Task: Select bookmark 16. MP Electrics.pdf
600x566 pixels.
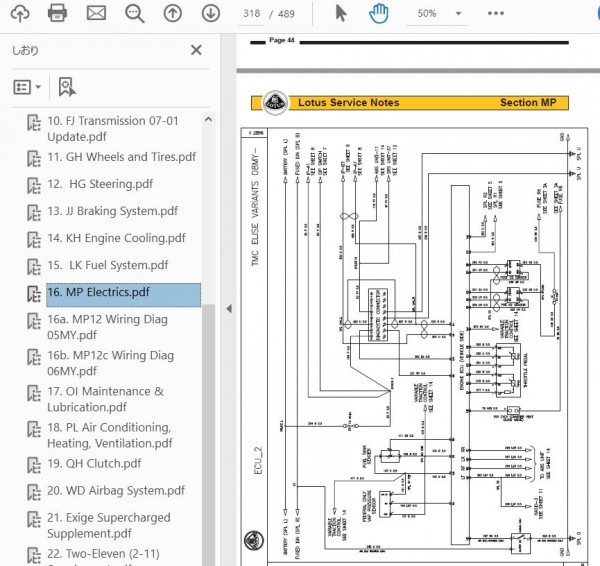Action: [124, 295]
